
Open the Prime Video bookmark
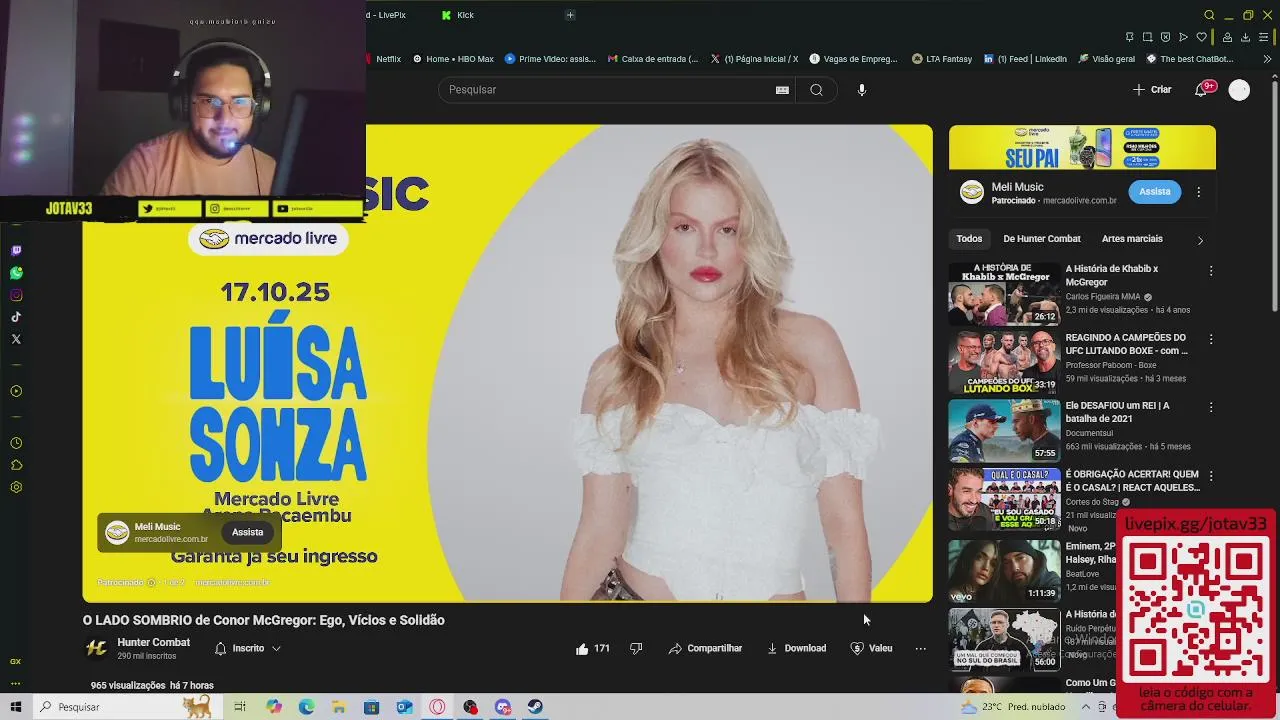coord(551,59)
